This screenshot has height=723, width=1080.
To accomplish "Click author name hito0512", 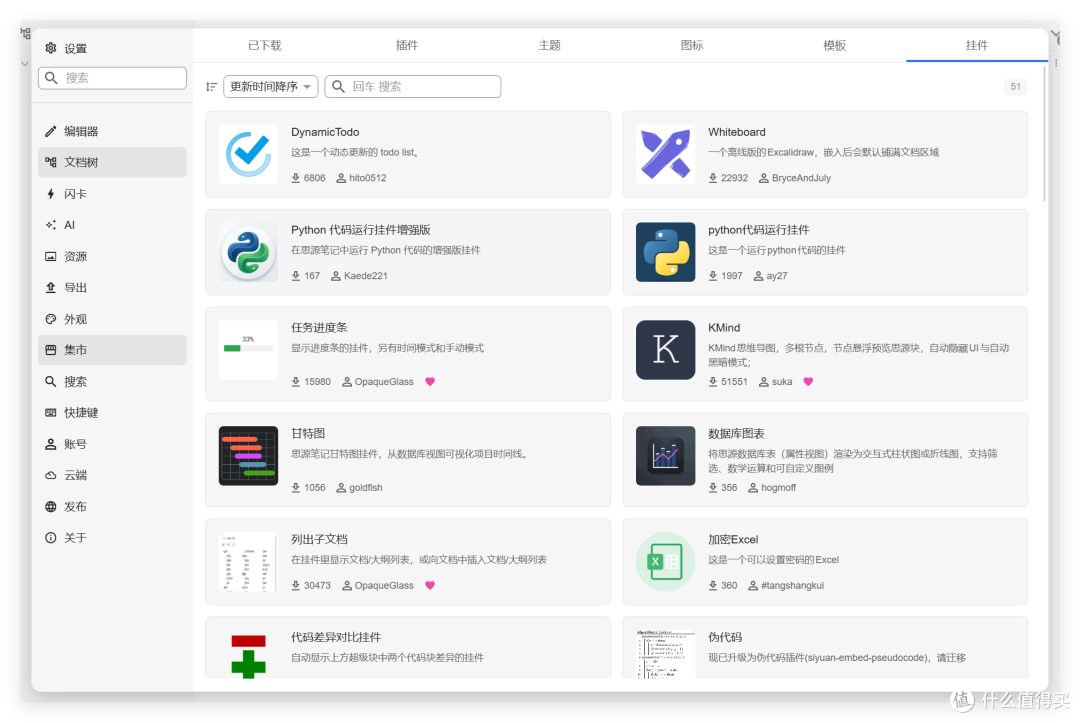I will 368,178.
